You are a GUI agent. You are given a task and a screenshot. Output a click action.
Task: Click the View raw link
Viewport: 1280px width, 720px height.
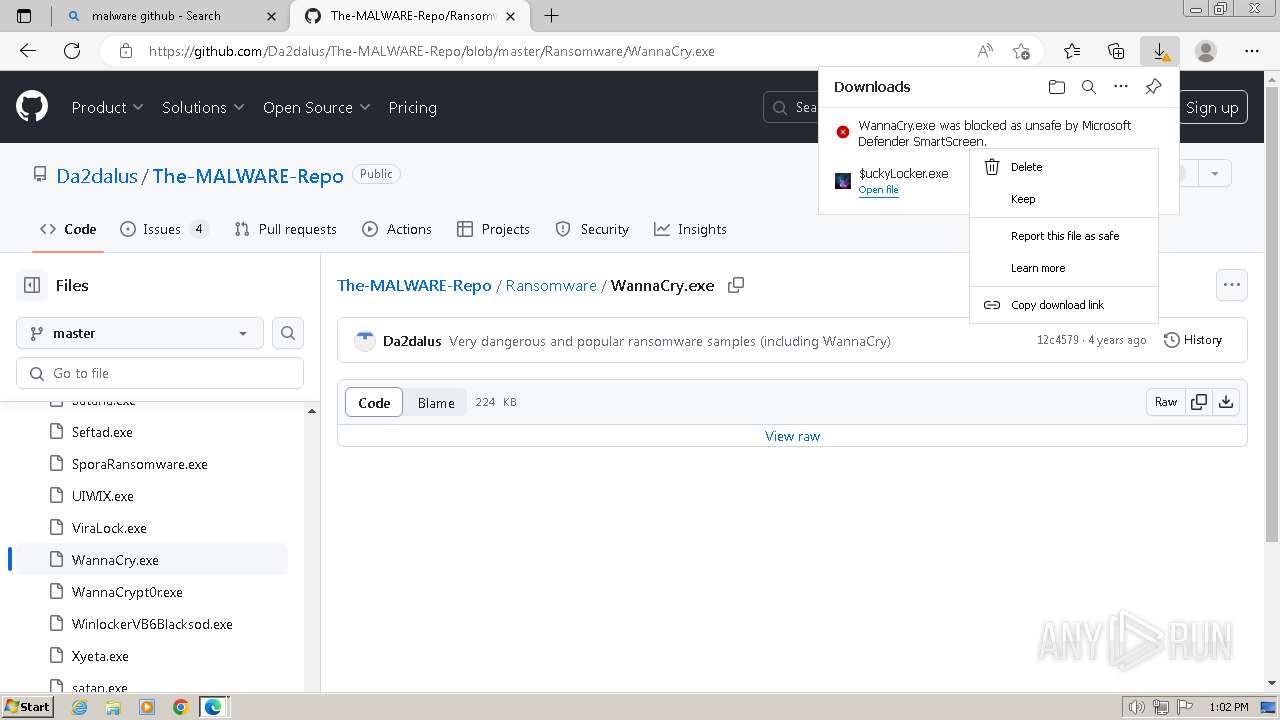coord(792,436)
